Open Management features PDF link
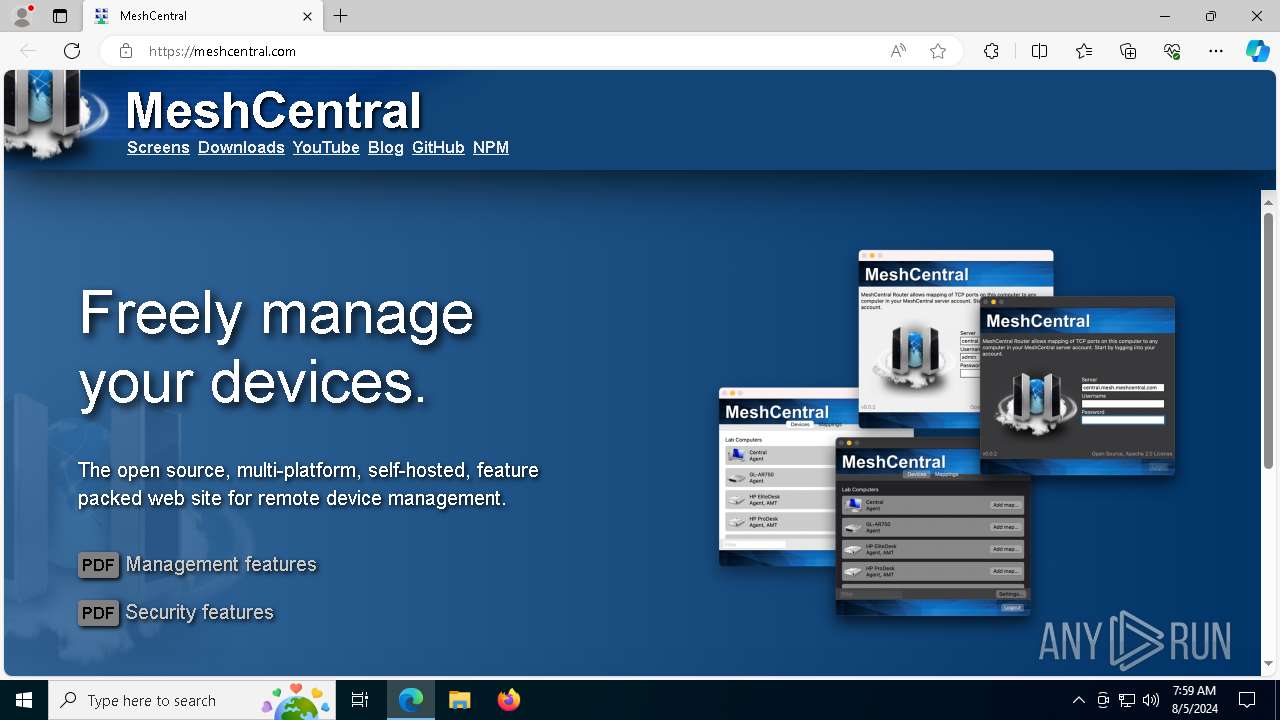 [x=221, y=565]
